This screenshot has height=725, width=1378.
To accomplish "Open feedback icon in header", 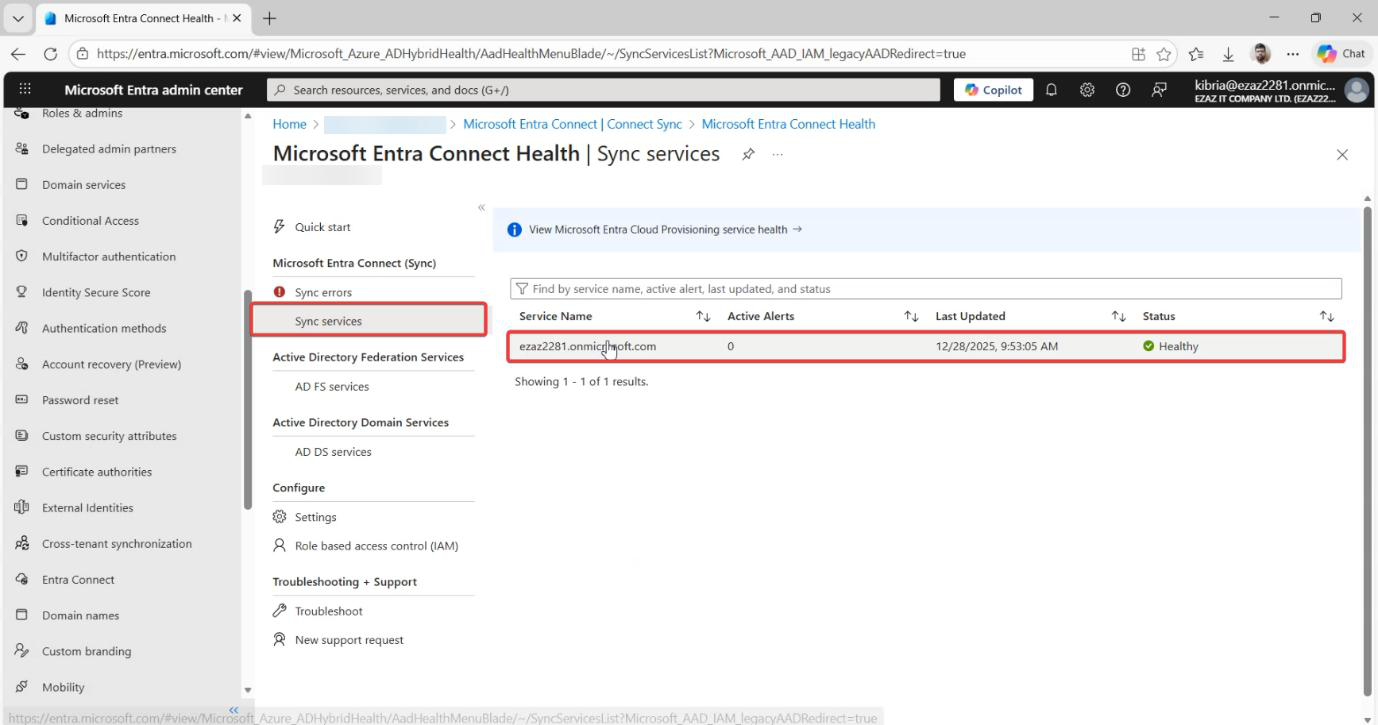I will tap(1159, 90).
